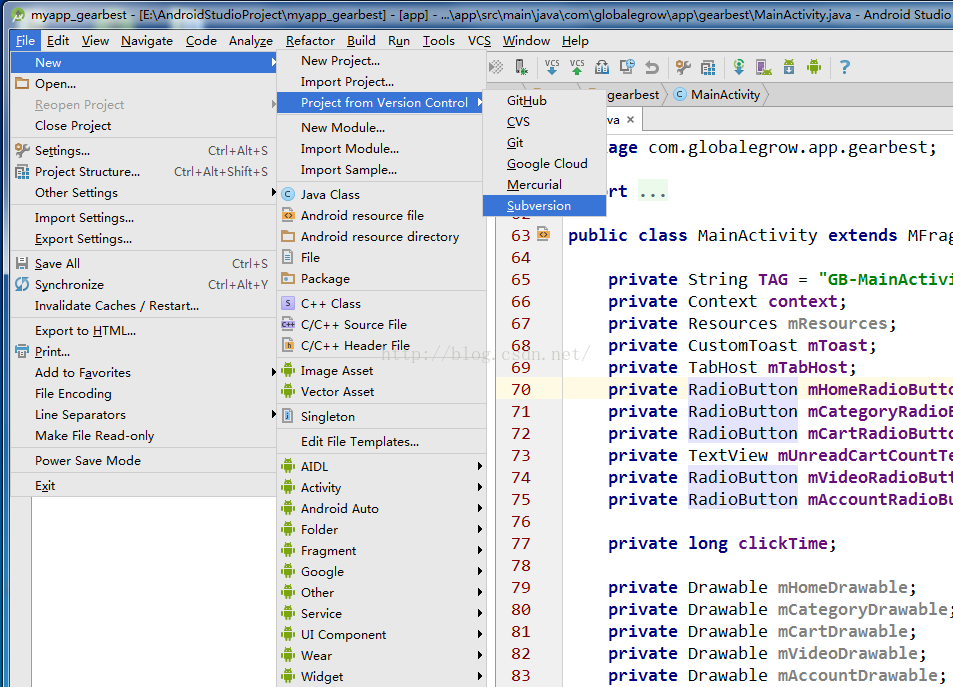Expand collapsed import dots in the editor
Image resolution: width=953 pixels, height=687 pixels.
pyautogui.click(x=653, y=192)
